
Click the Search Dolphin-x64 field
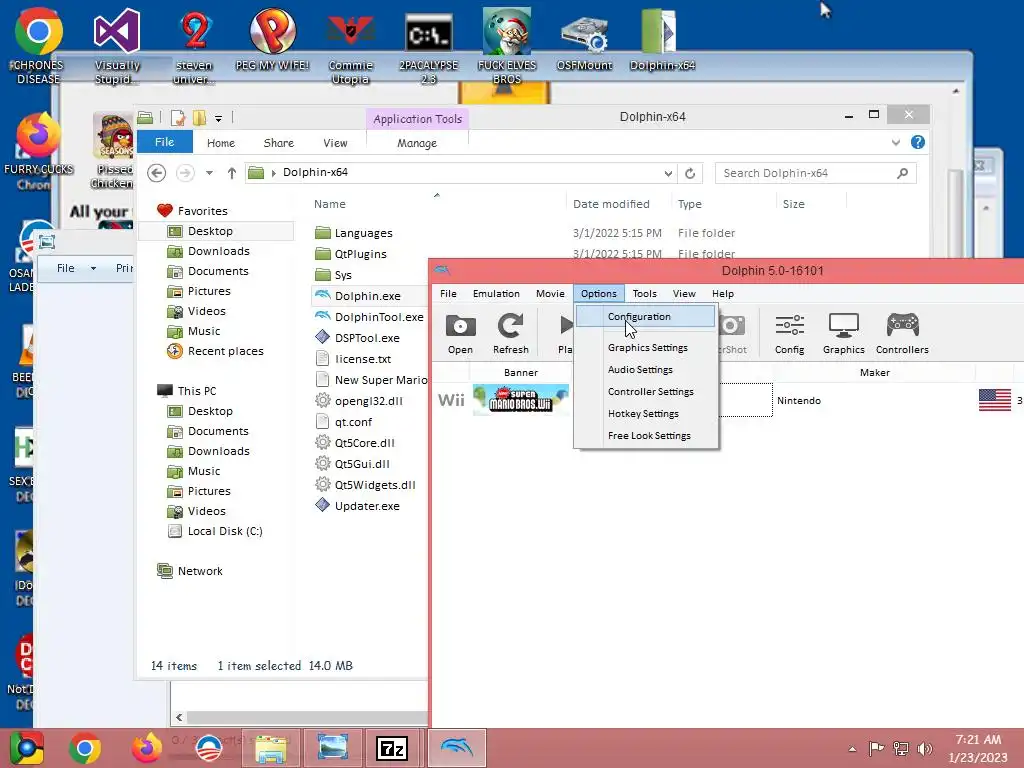pyautogui.click(x=816, y=173)
